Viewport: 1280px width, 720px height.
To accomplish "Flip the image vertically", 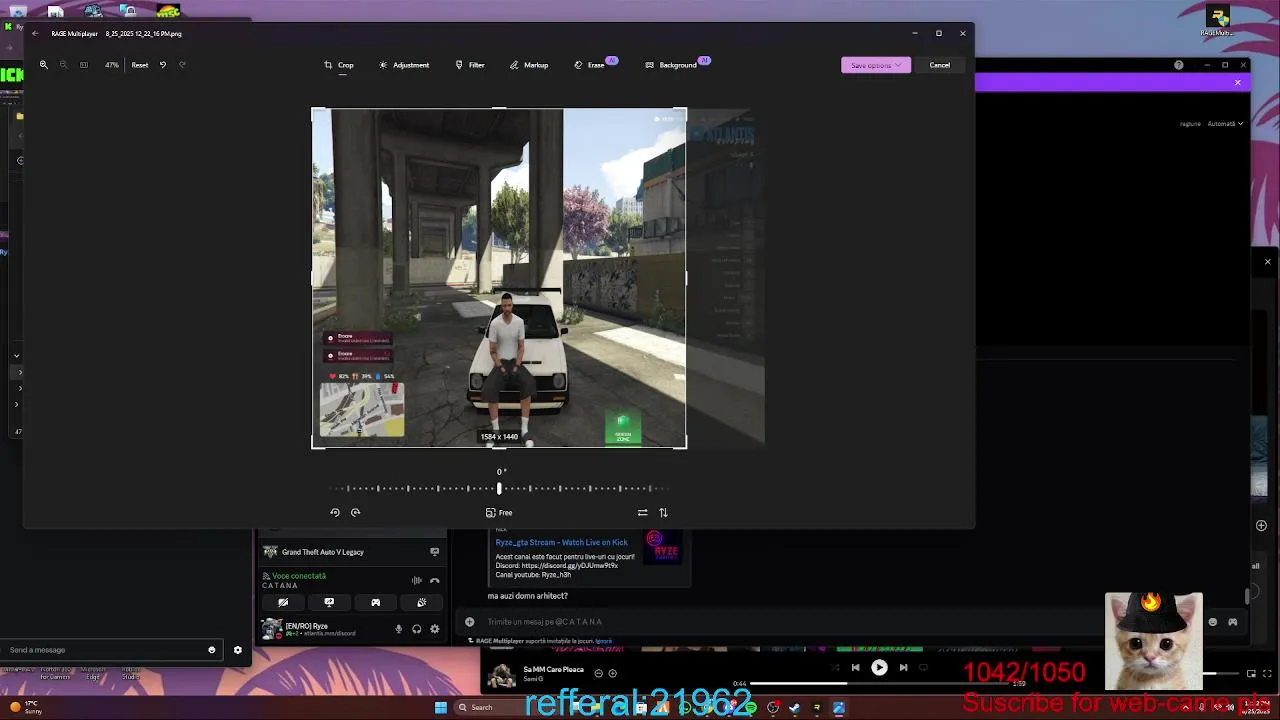I will coord(663,512).
